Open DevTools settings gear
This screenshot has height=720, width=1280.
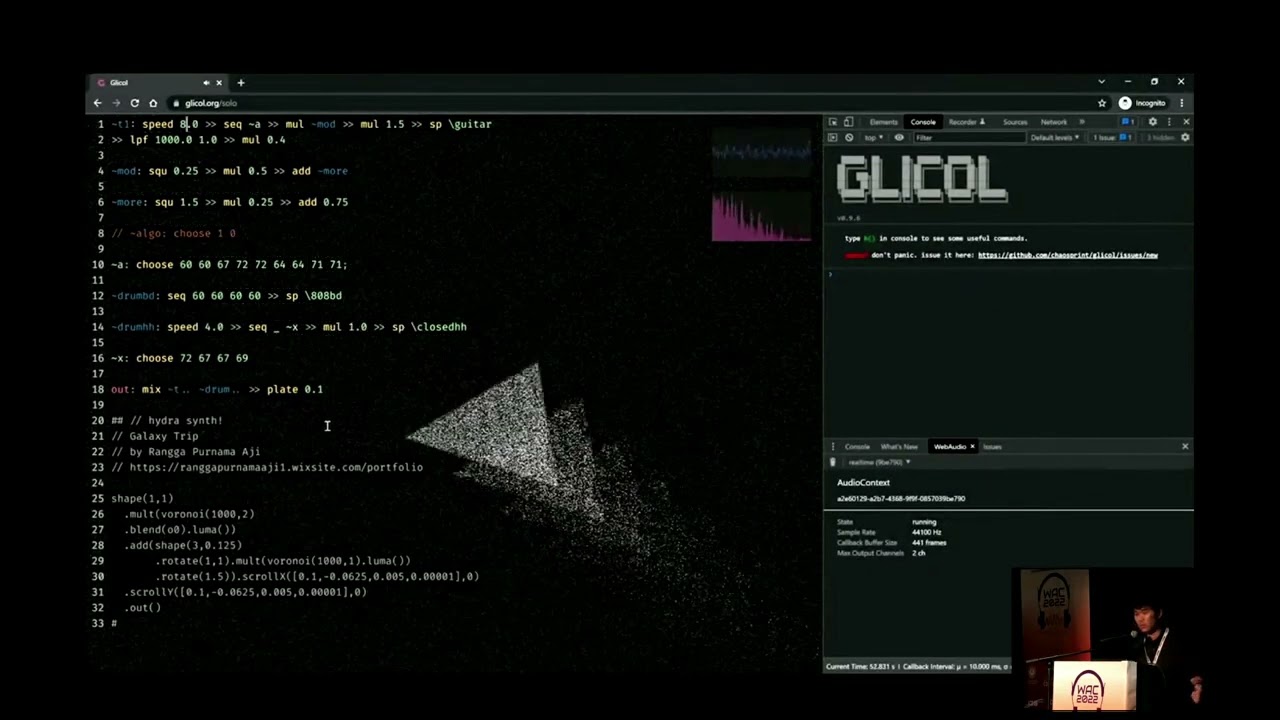click(x=1152, y=122)
